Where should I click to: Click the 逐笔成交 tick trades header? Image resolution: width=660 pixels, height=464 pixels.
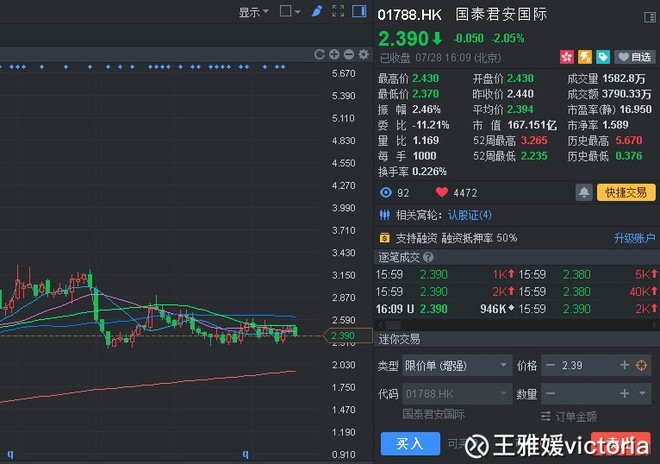click(516, 257)
